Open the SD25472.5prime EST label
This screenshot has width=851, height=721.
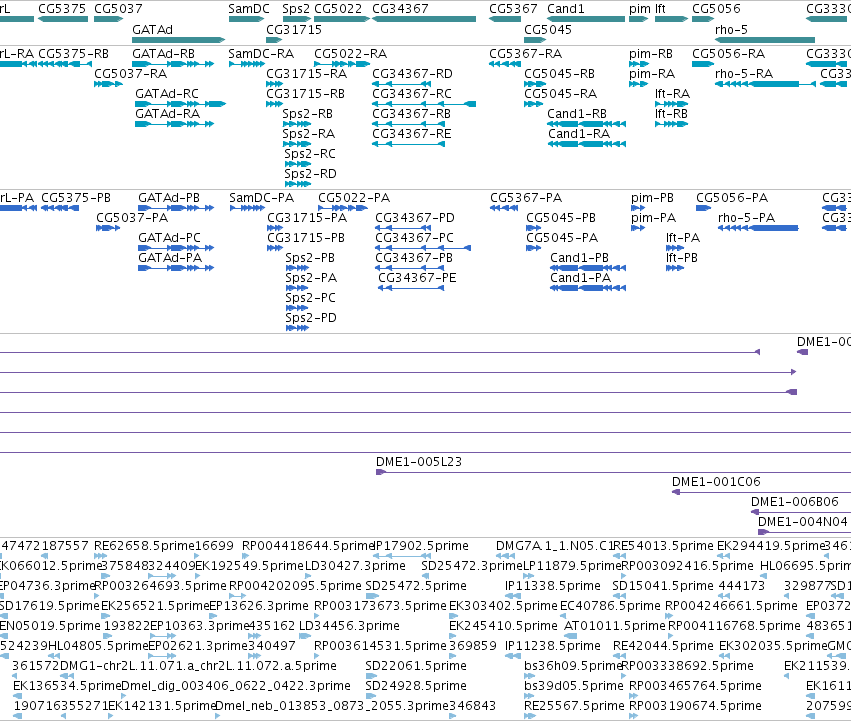(x=416, y=586)
